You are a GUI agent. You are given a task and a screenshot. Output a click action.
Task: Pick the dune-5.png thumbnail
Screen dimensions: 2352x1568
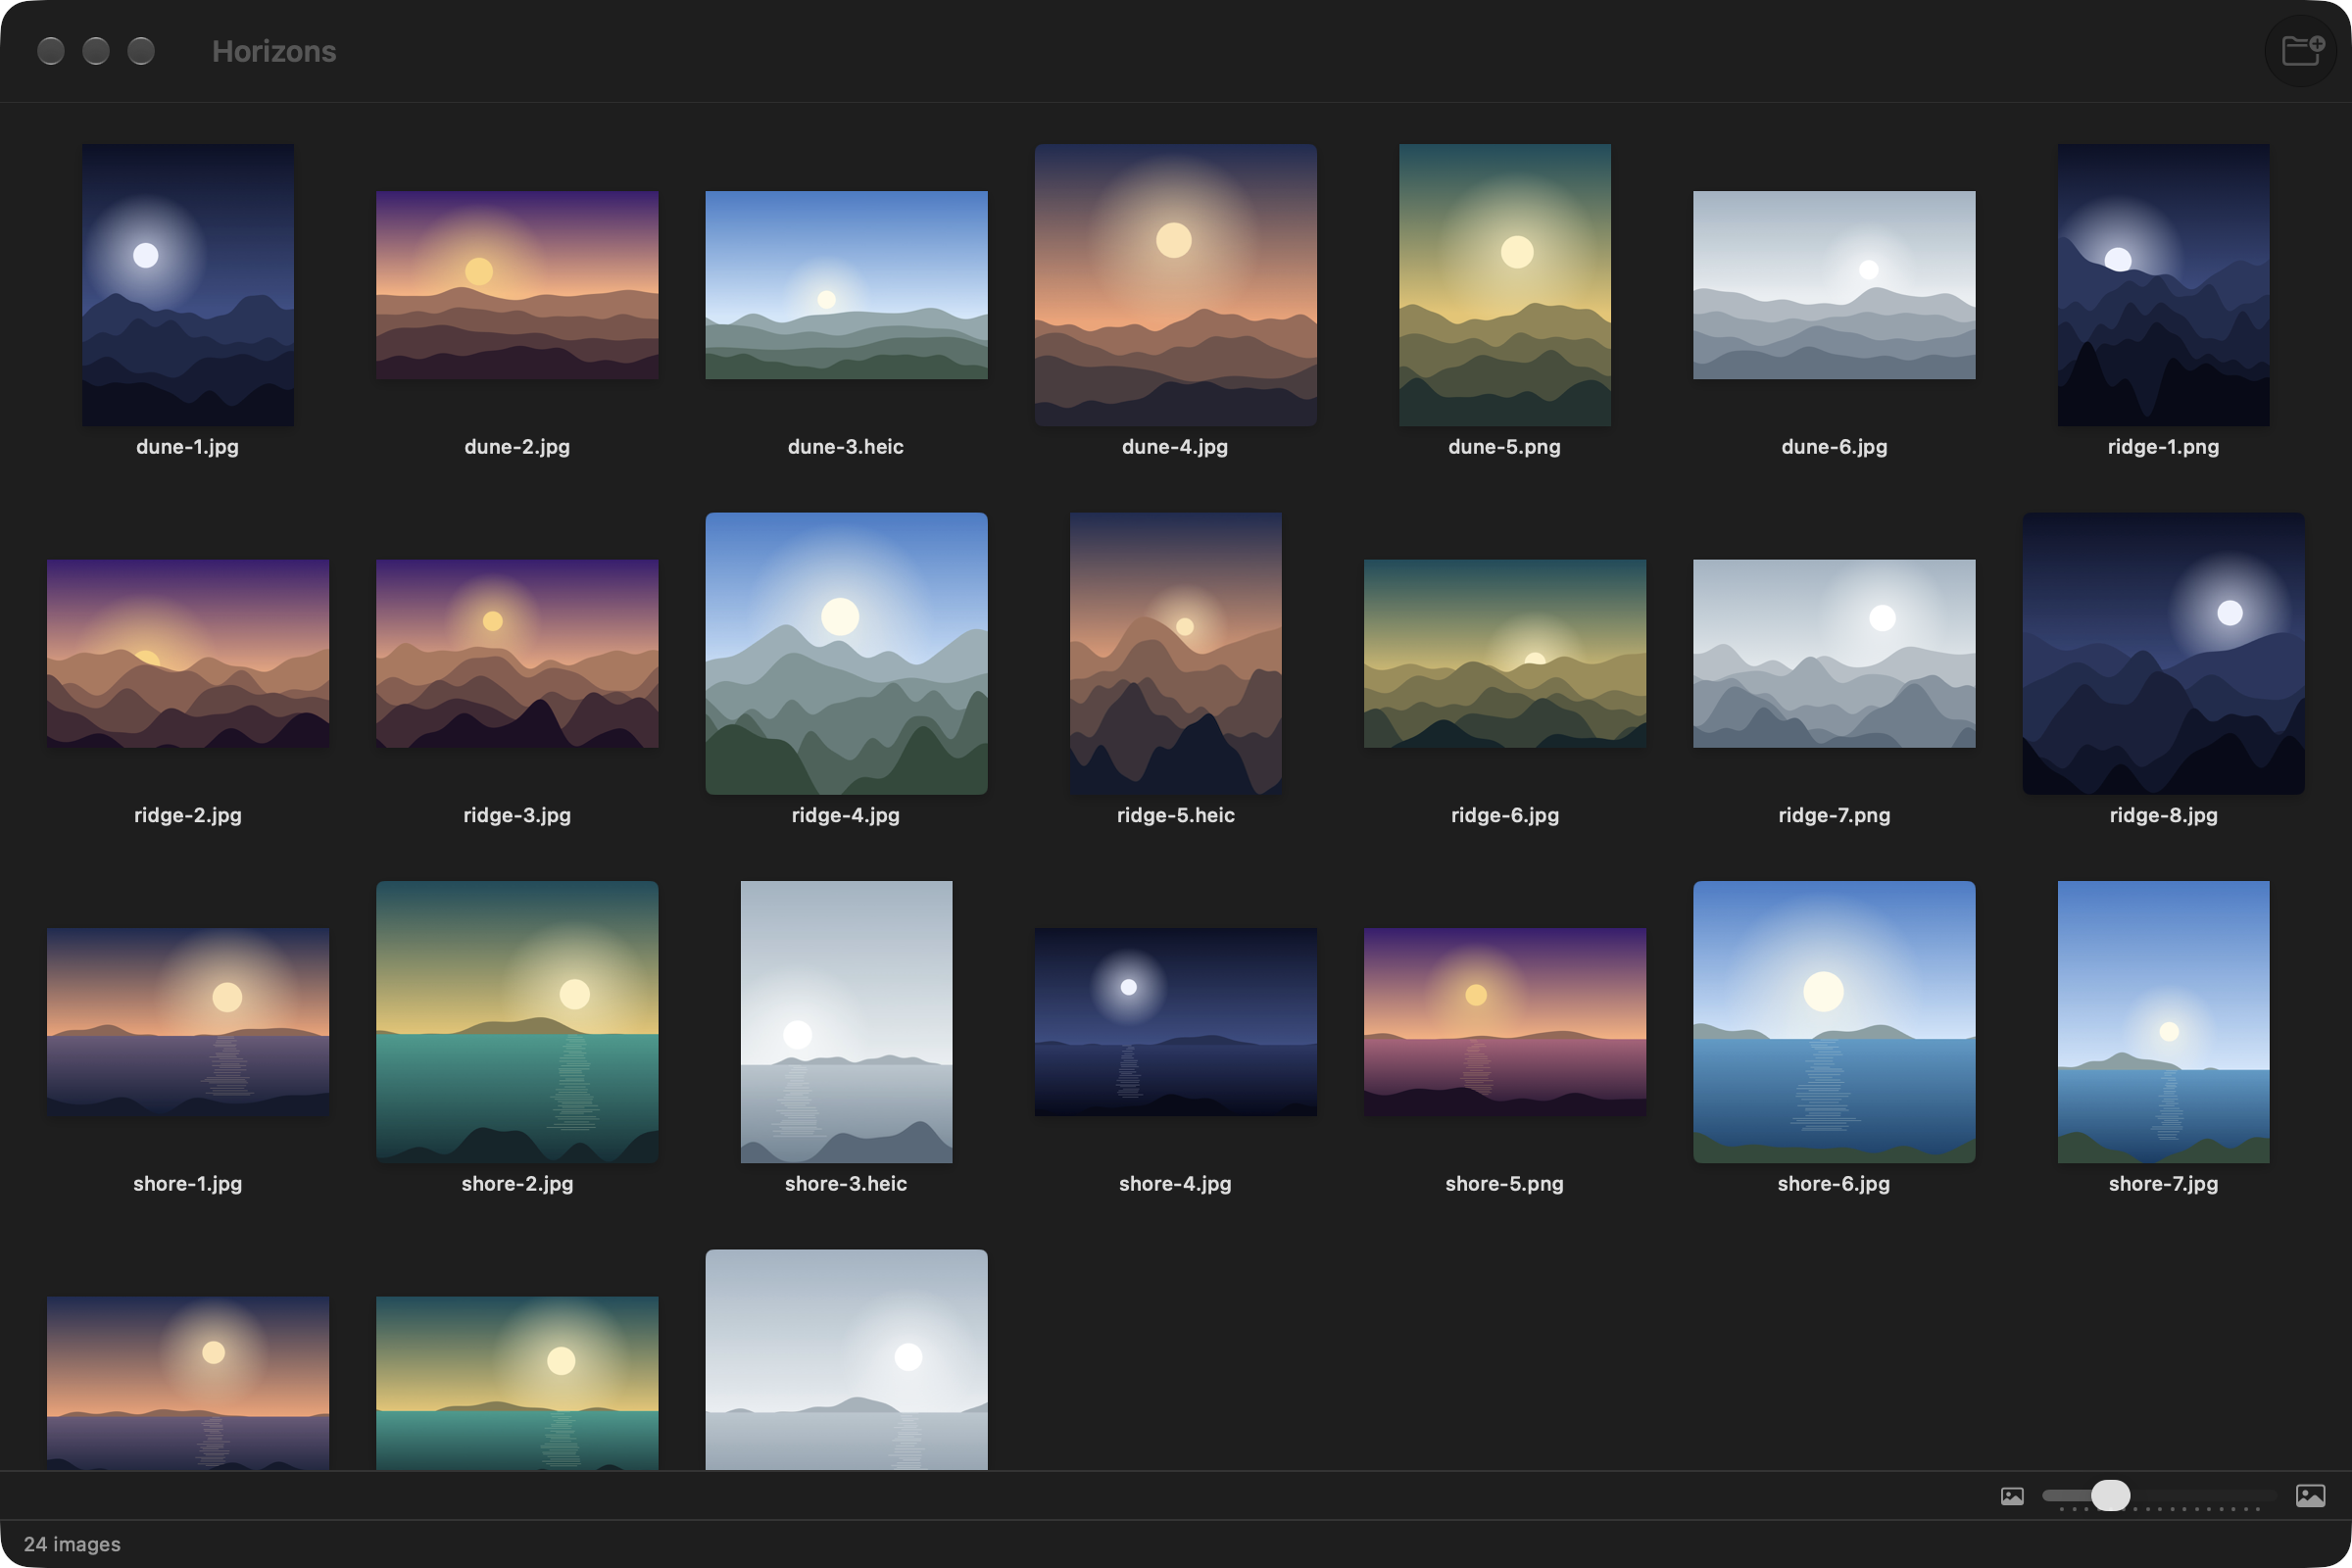[x=1505, y=285]
